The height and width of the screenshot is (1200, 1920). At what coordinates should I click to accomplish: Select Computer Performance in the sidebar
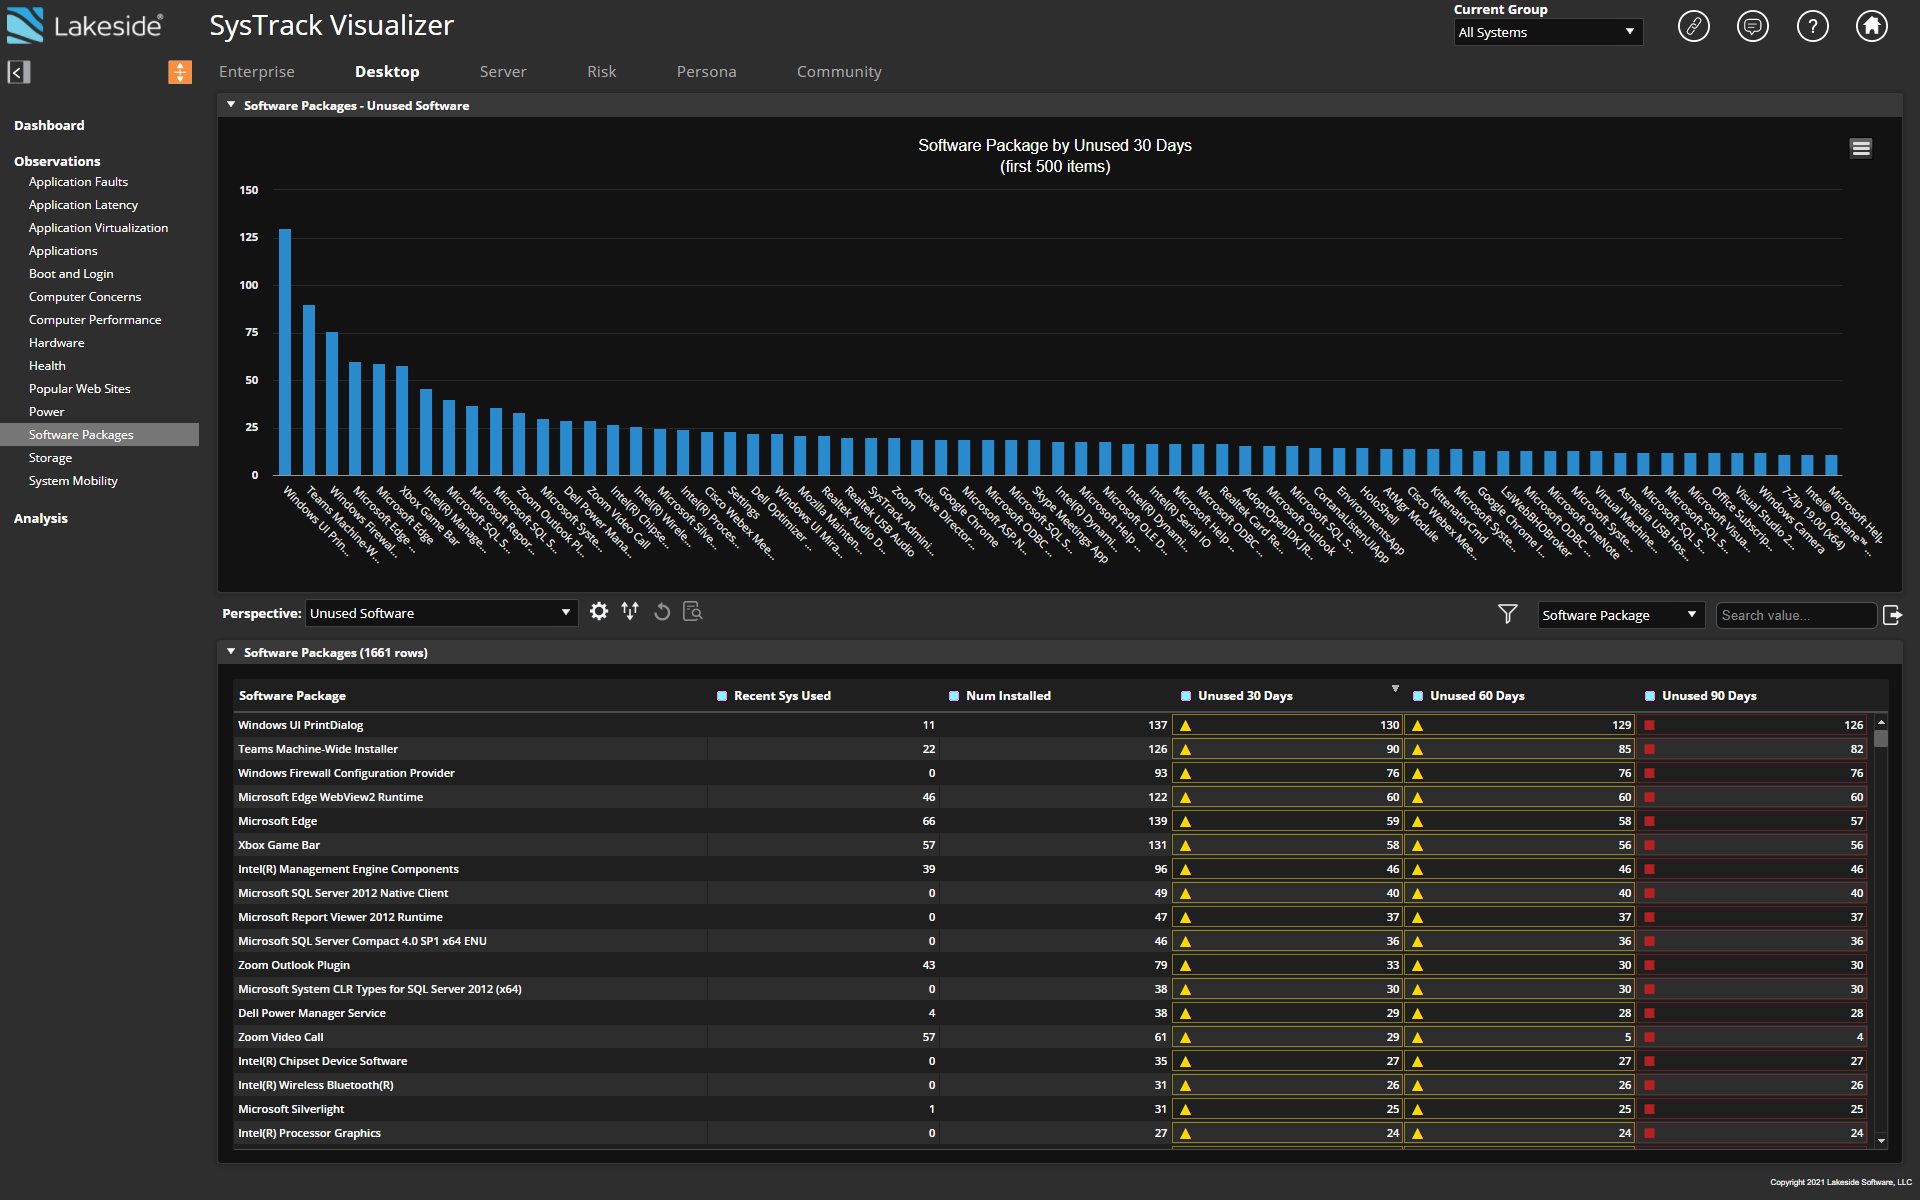coord(95,319)
